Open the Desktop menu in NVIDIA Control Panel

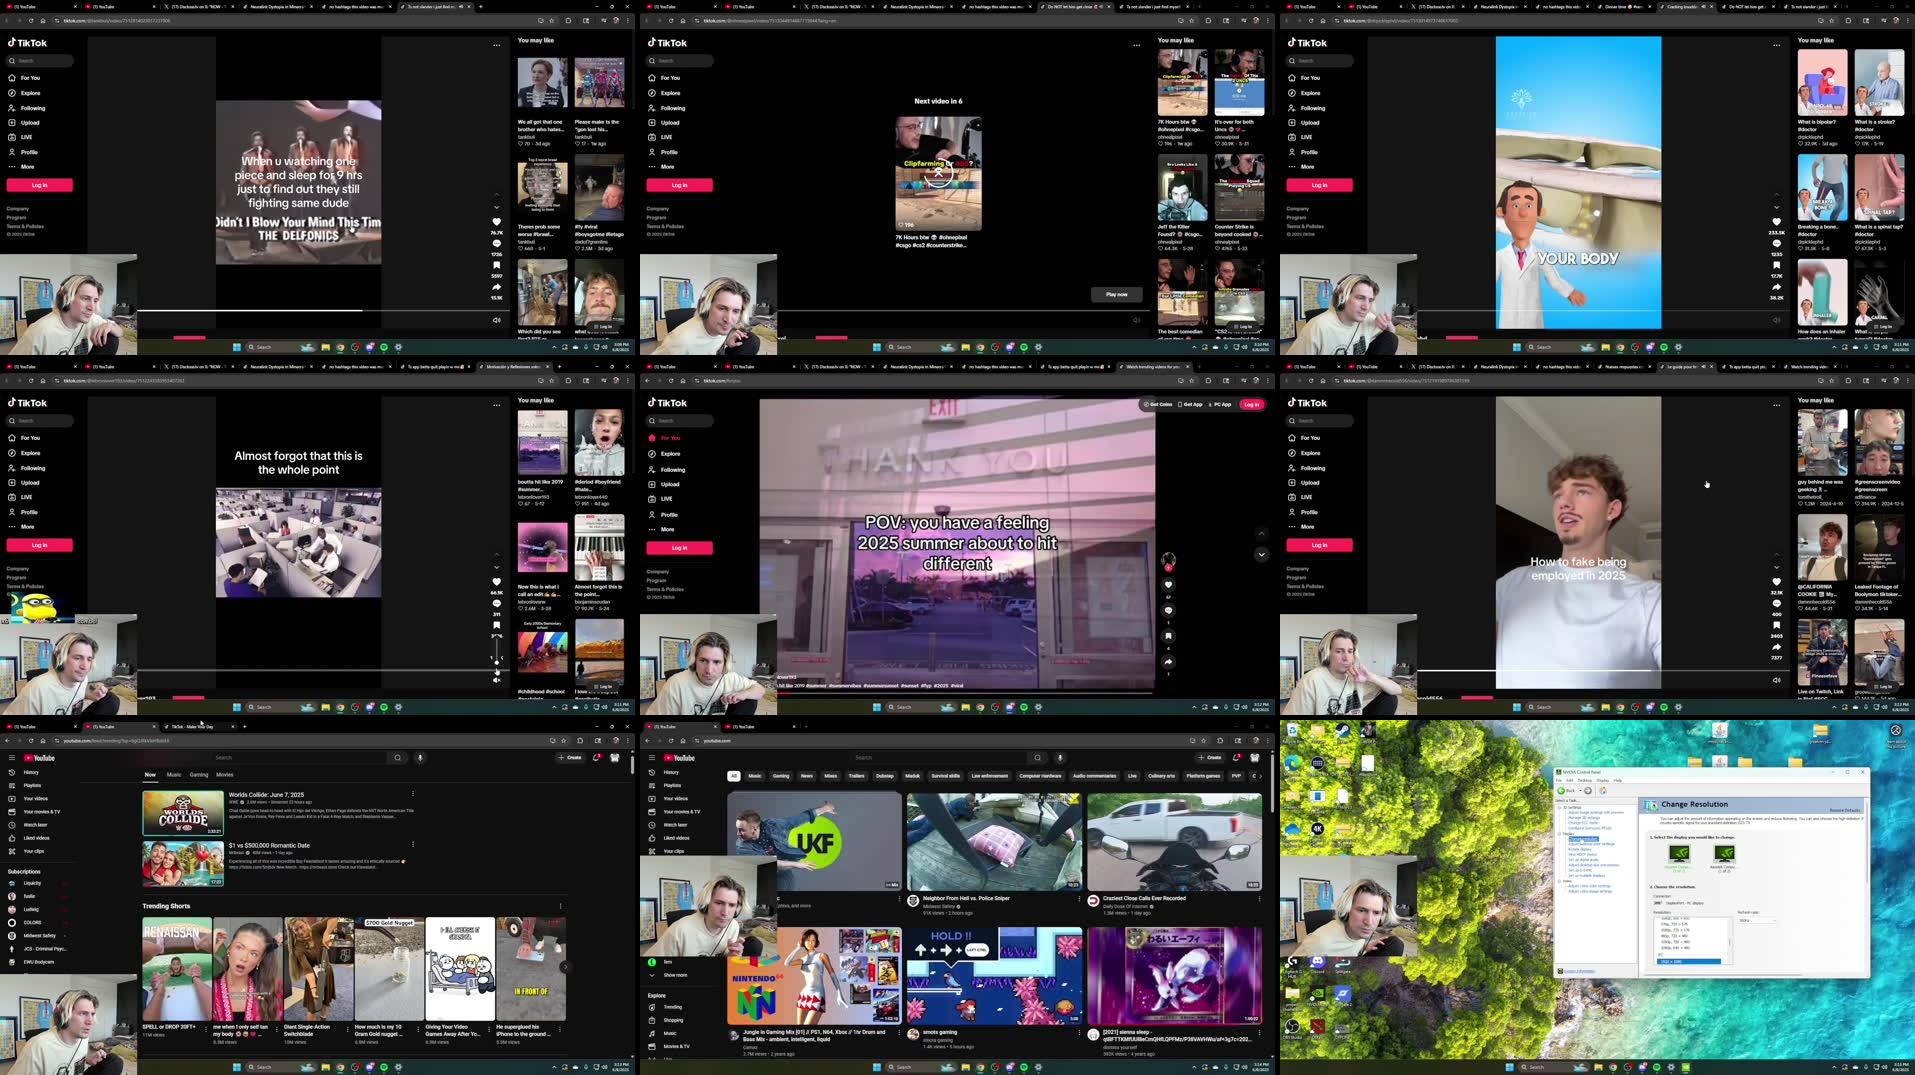coord(1585,780)
